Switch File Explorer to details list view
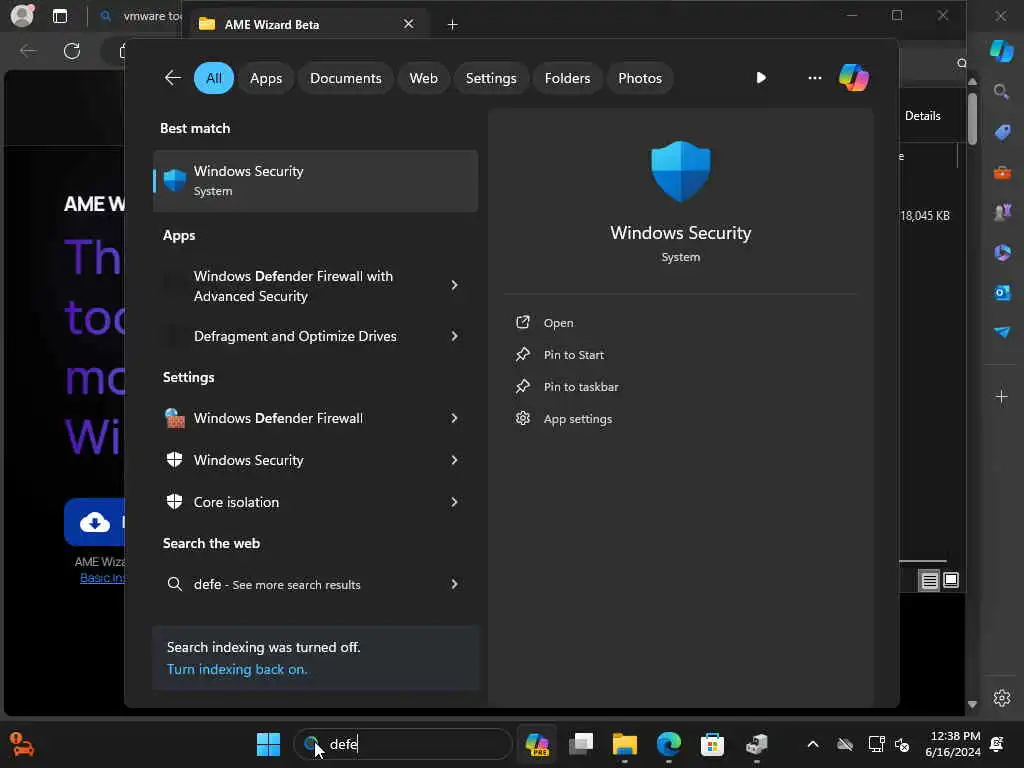The image size is (1024, 768). 929,580
